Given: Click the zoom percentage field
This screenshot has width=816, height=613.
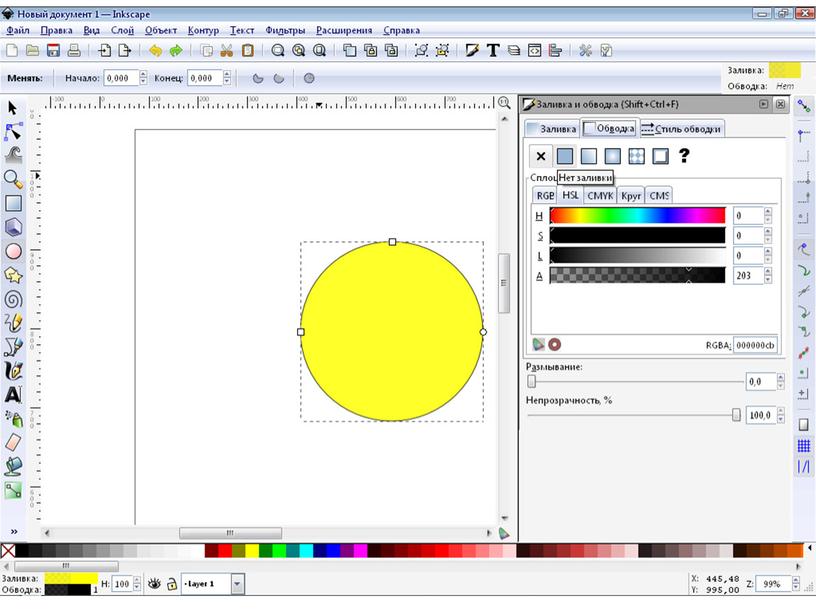Looking at the screenshot, I should click(773, 584).
